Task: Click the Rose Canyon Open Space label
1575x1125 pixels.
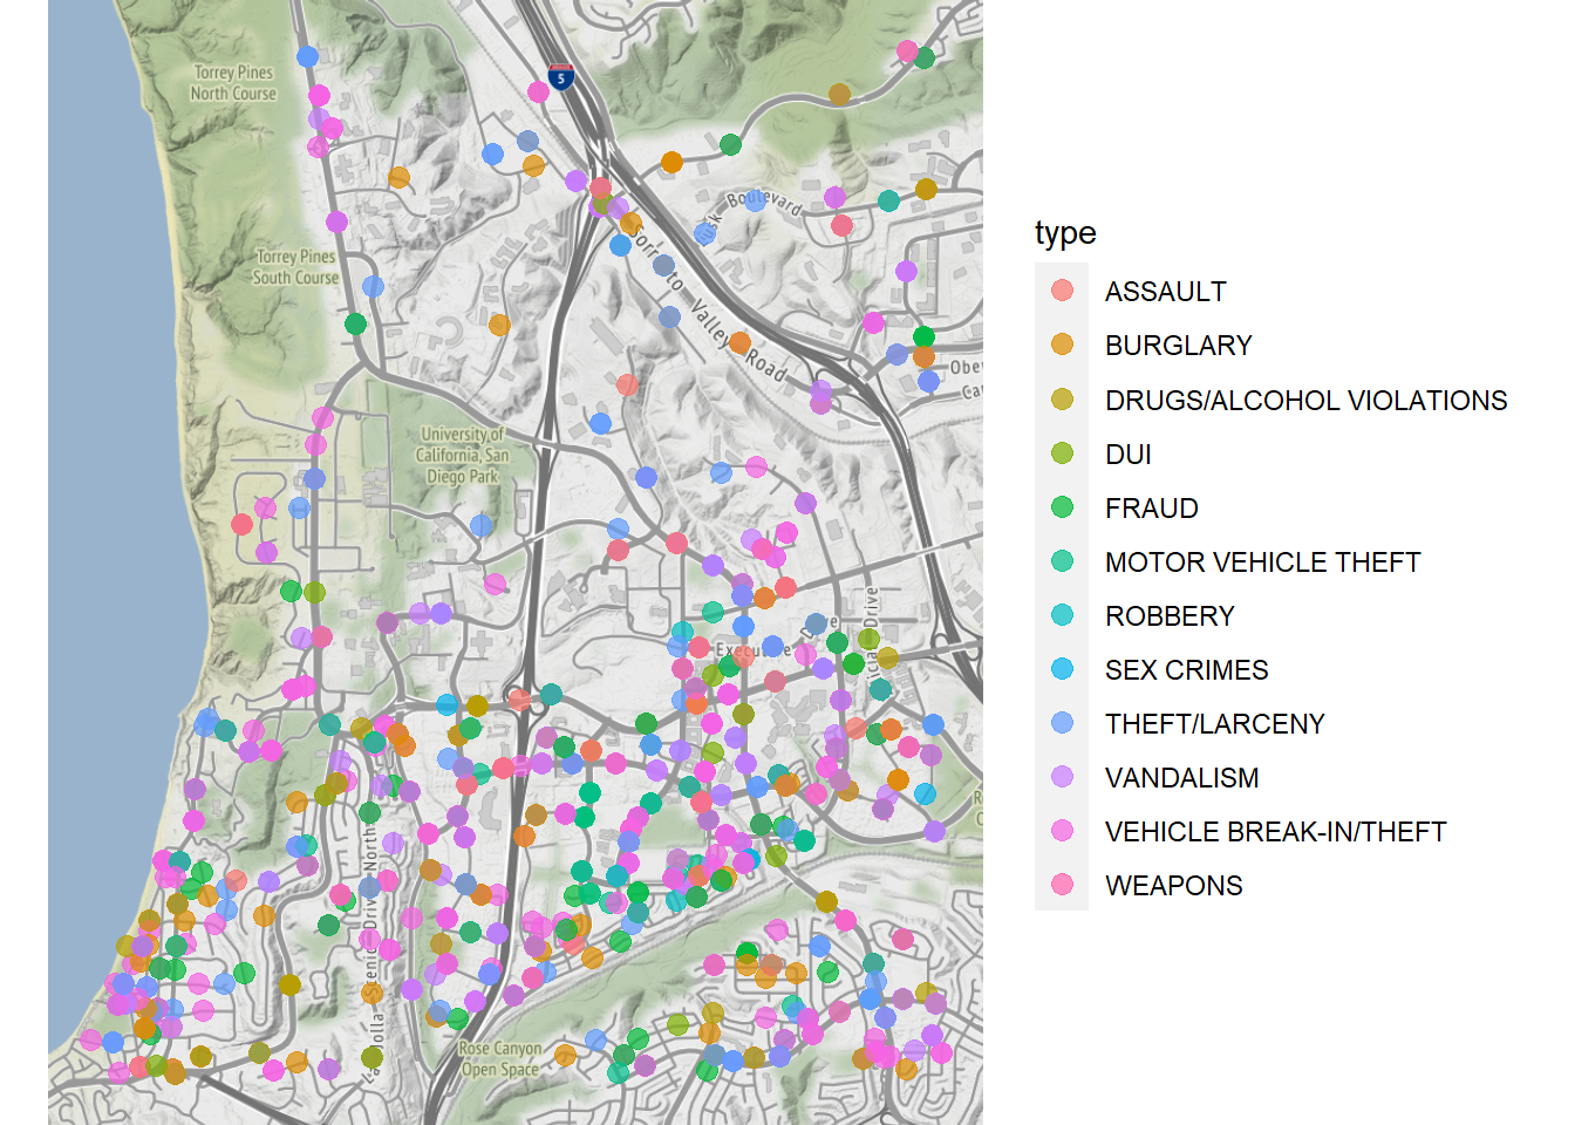Action: pos(500,1059)
